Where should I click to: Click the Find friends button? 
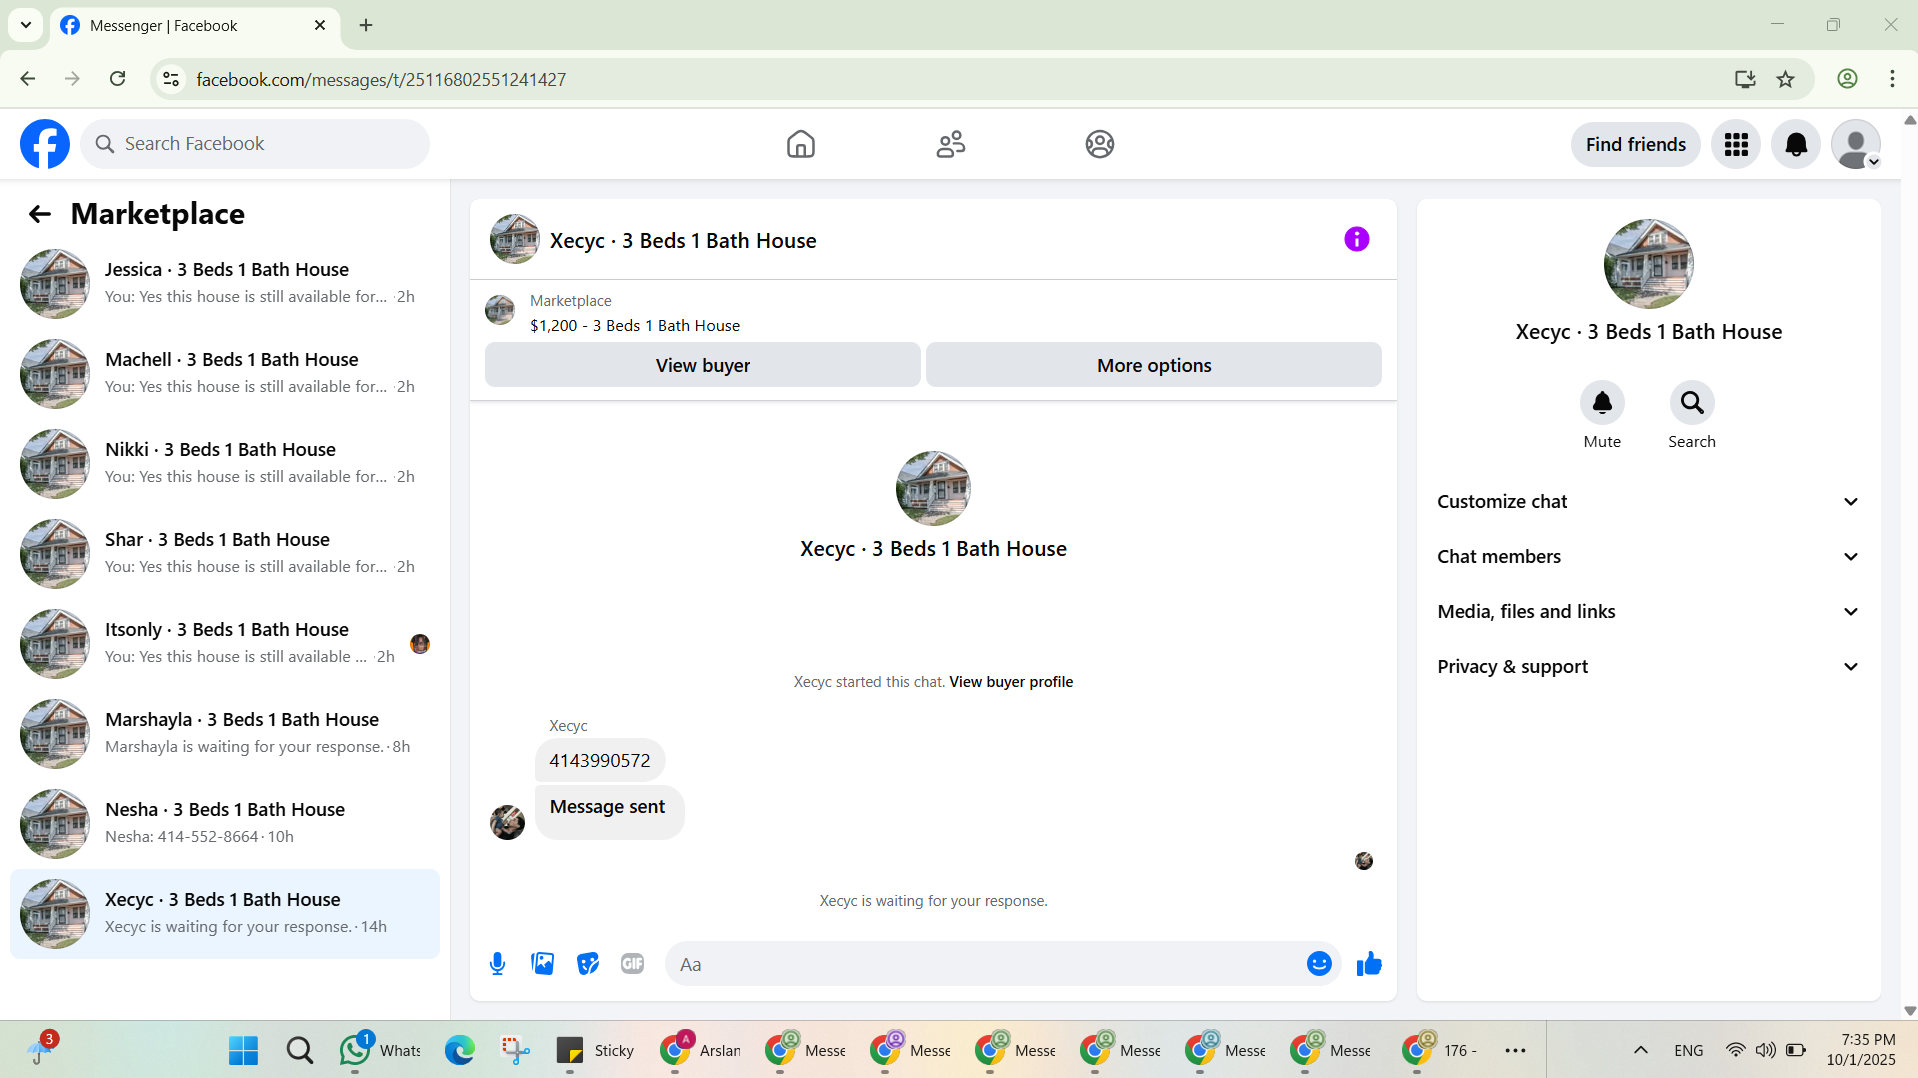tap(1636, 144)
